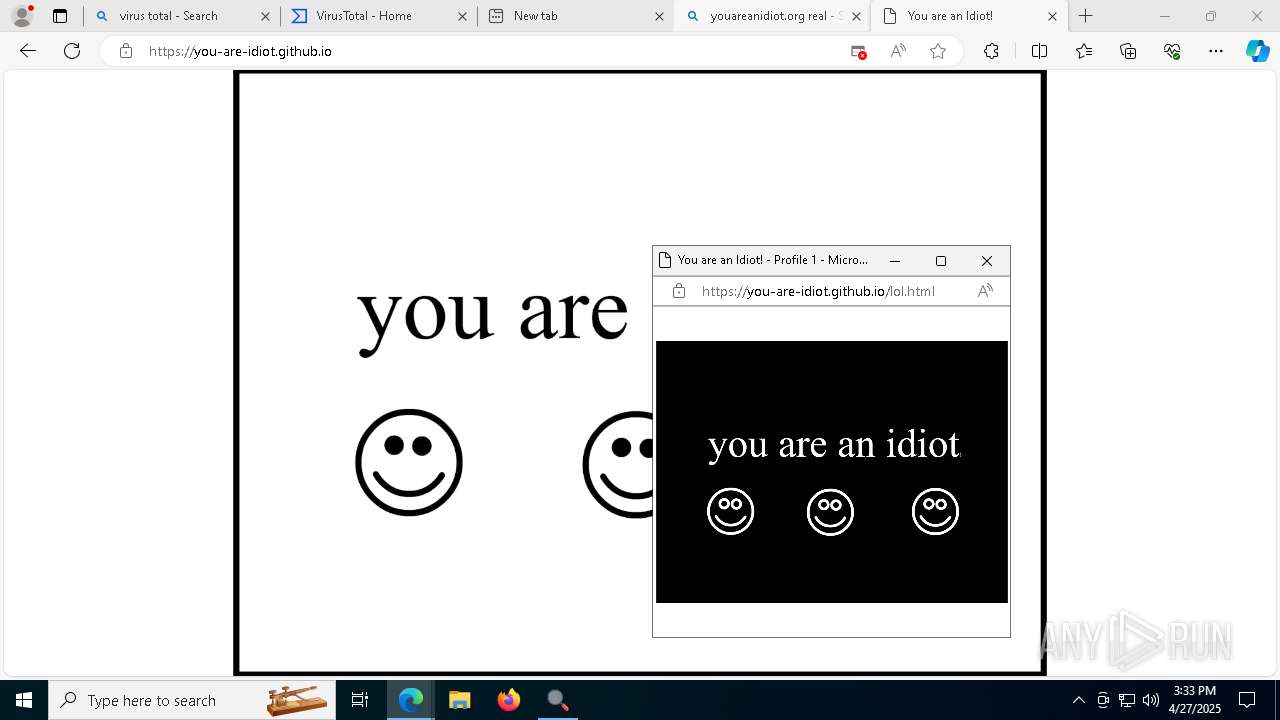Open the Favorites list icon
1280x720 pixels.
pos(1084,51)
